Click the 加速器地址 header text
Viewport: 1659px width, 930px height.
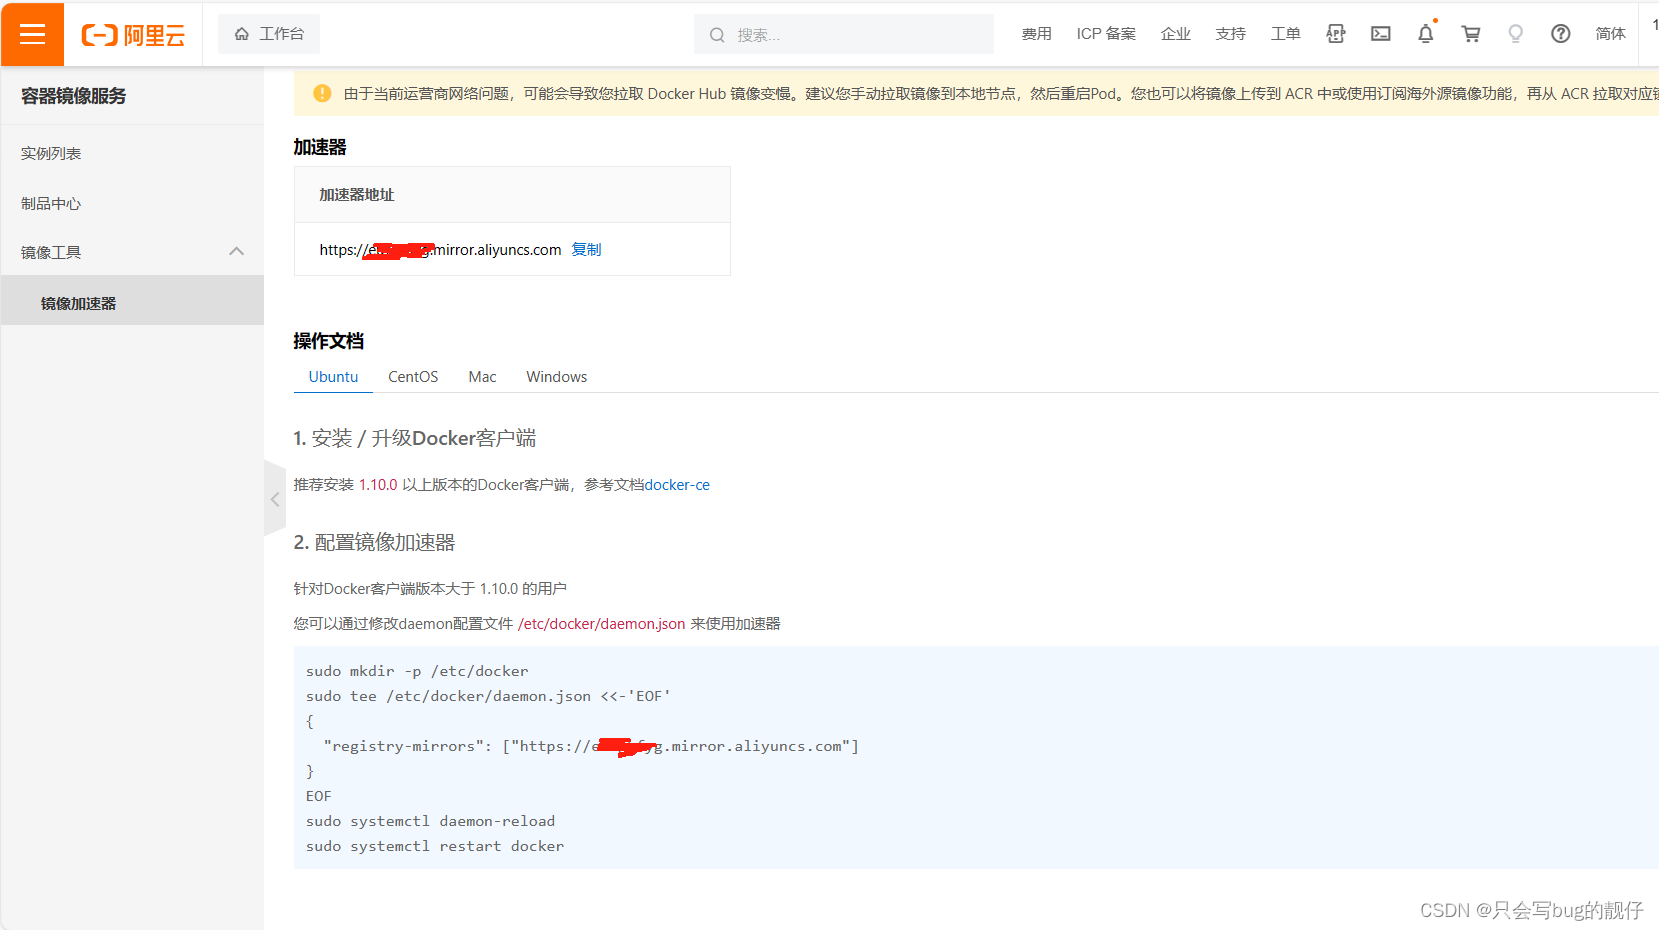point(357,195)
